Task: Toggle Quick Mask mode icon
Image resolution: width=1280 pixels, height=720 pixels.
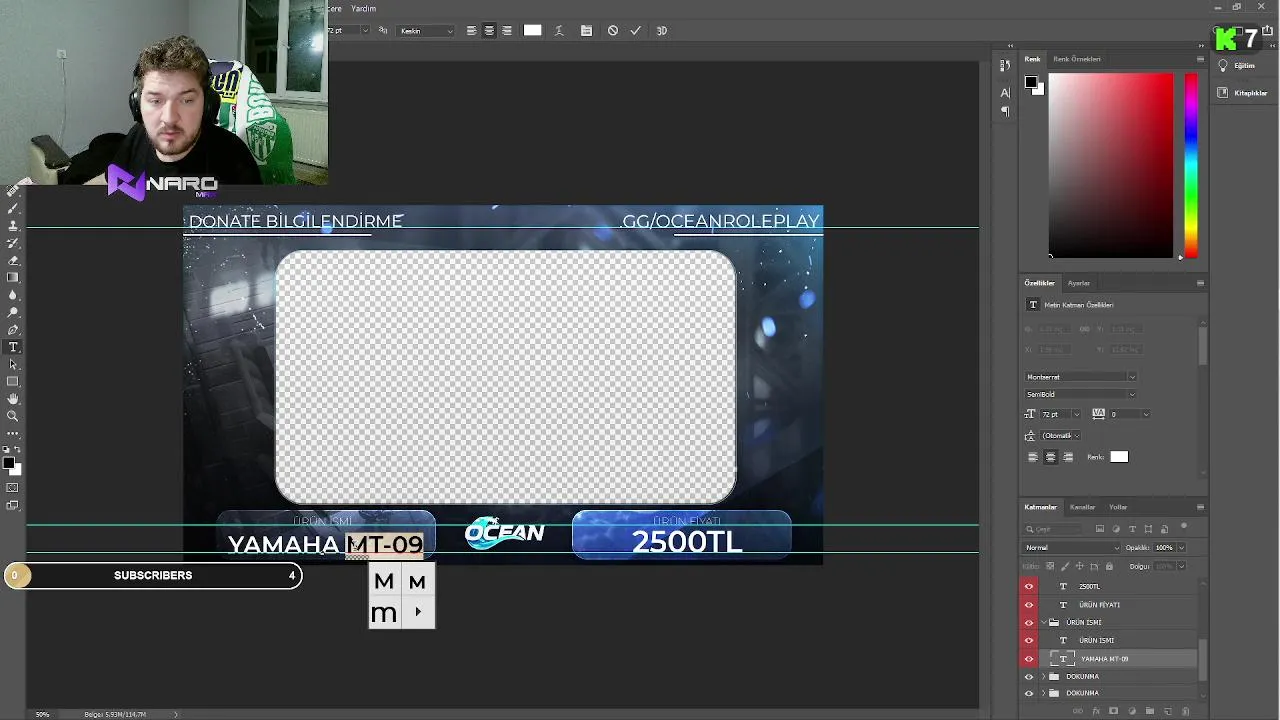Action: [13, 488]
